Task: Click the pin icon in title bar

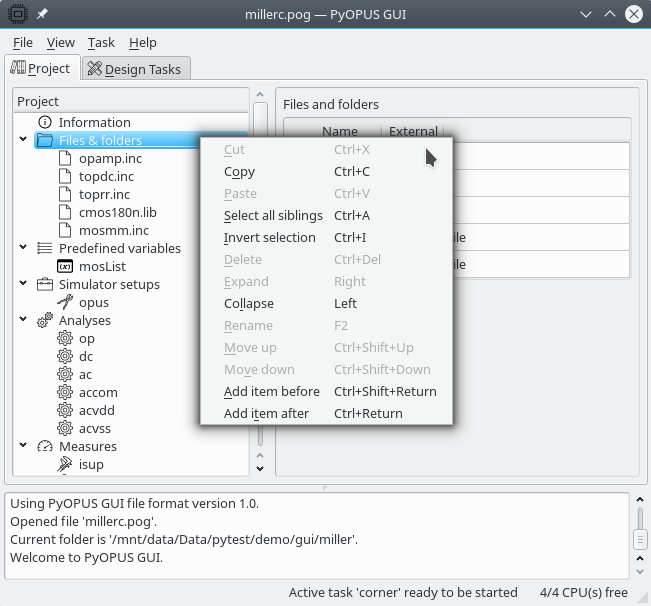Action: click(x=43, y=14)
